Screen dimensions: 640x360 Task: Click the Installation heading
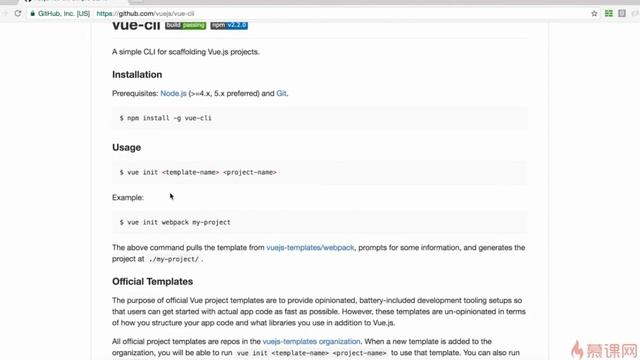(x=137, y=75)
